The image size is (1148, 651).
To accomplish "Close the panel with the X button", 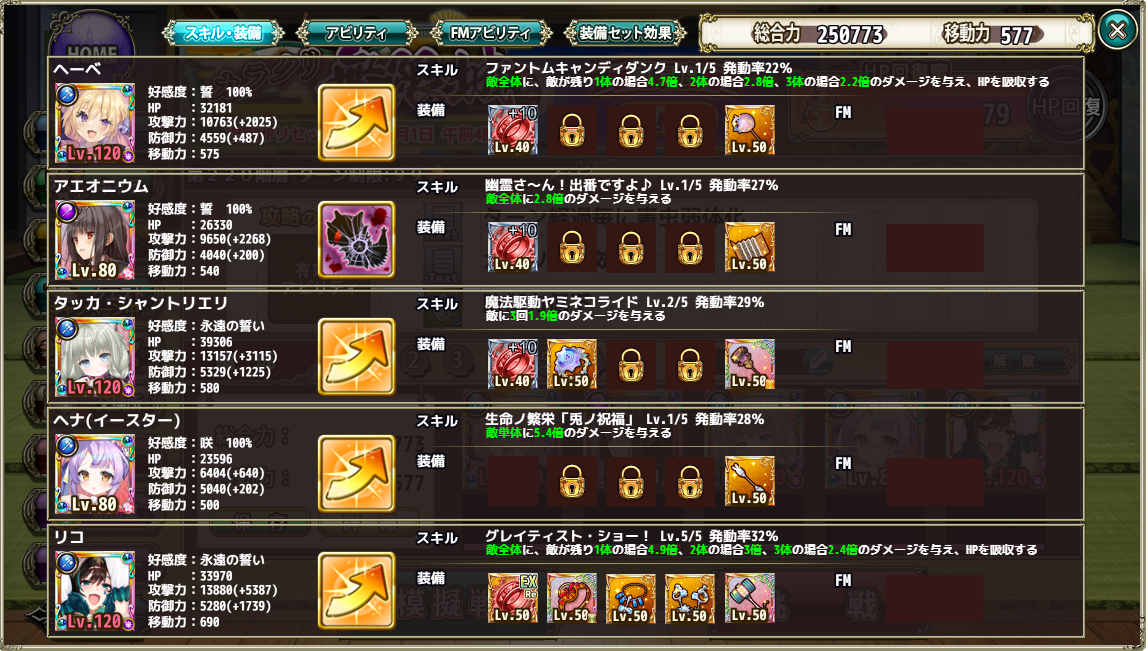I will pos(1117,30).
